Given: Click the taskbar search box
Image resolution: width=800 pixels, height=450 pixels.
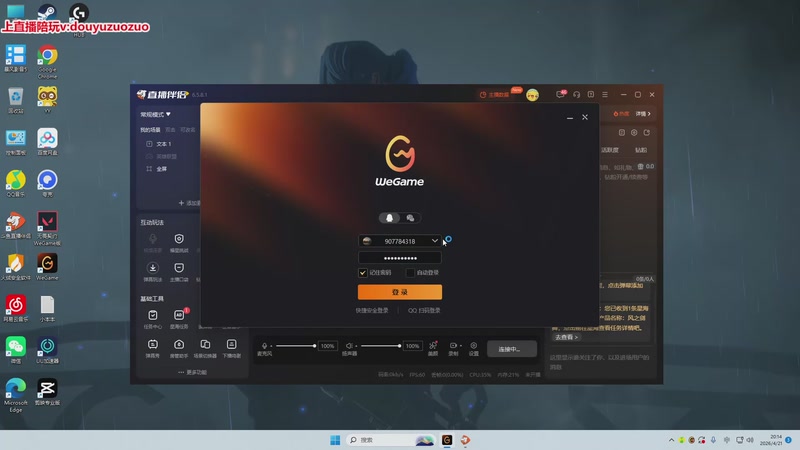Looking at the screenshot, I should [x=390, y=440].
